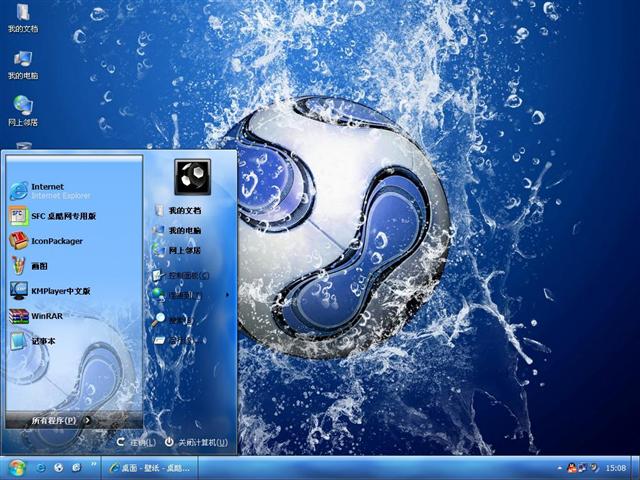Open 我的电脑 in the Start menu's right pane
Image resolution: width=640 pixels, height=480 pixels.
click(184, 231)
